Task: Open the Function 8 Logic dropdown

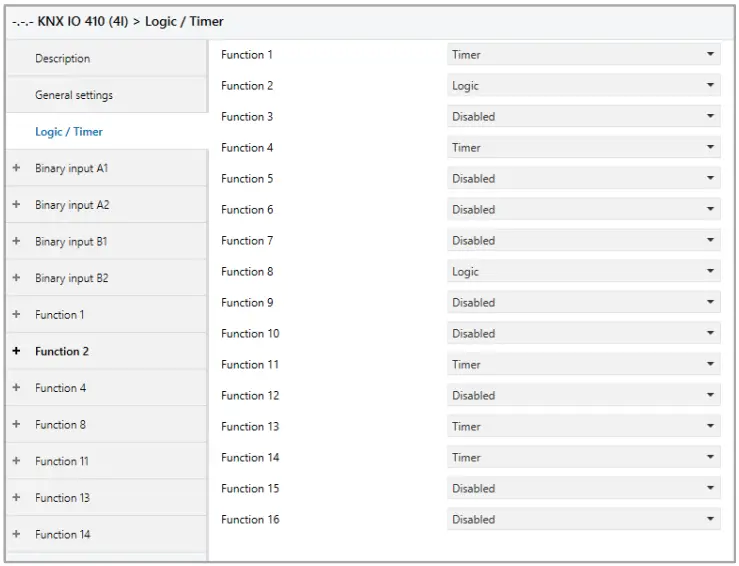Action: click(x=583, y=271)
